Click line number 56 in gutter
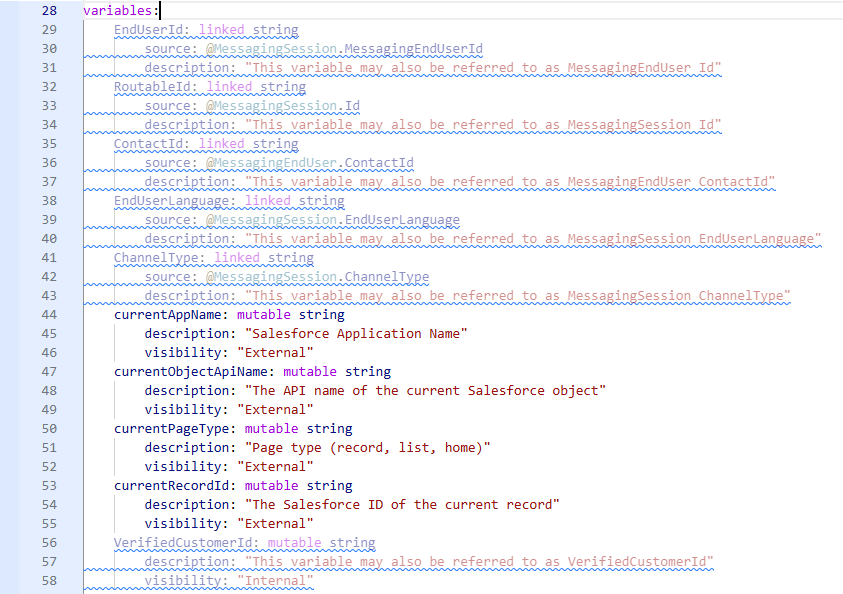The width and height of the screenshot is (843, 594). (x=49, y=542)
